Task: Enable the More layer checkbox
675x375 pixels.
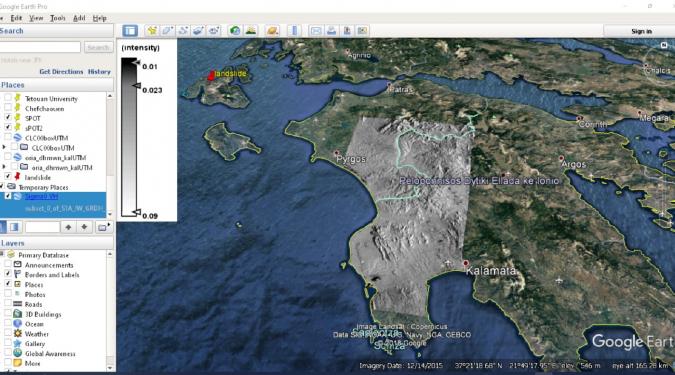Action: point(8,363)
